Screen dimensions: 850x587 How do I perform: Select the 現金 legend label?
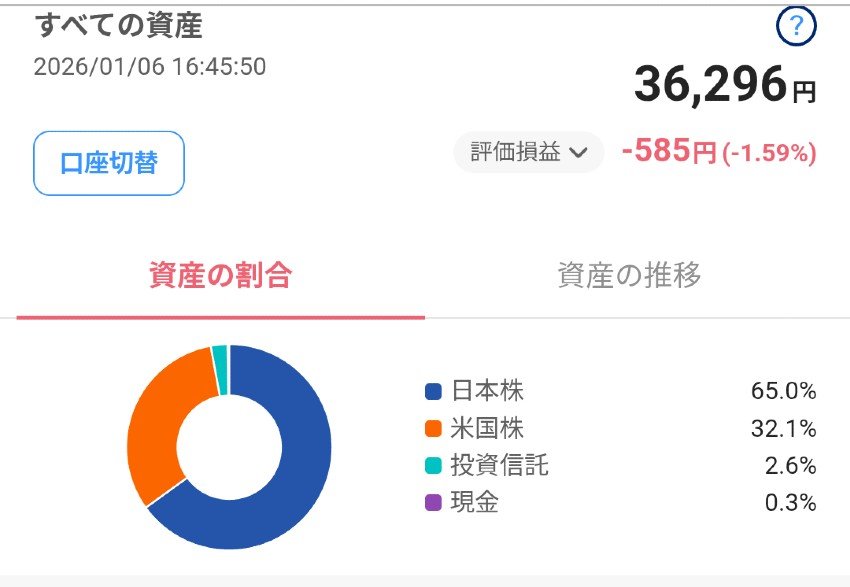coord(475,503)
